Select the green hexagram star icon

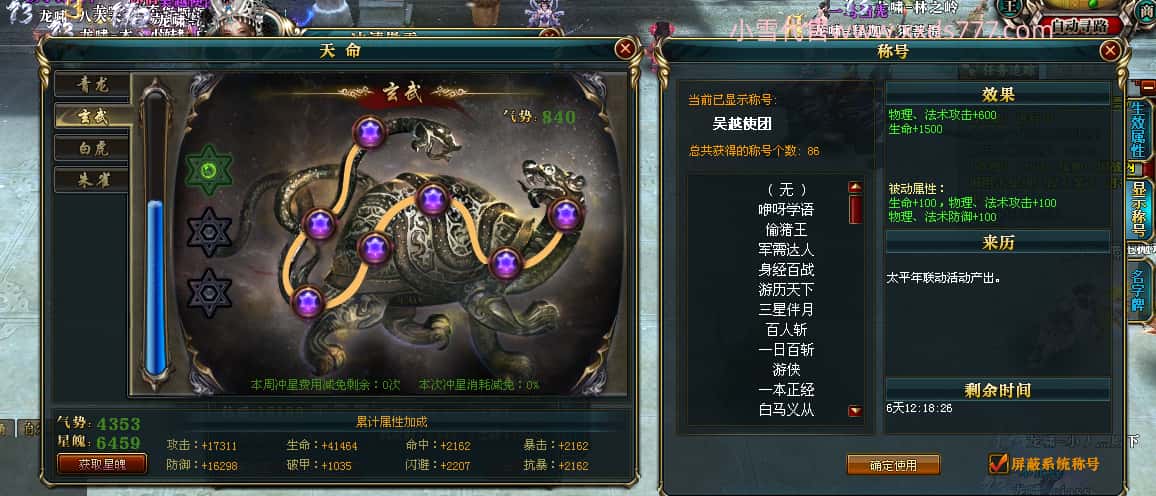coord(209,170)
